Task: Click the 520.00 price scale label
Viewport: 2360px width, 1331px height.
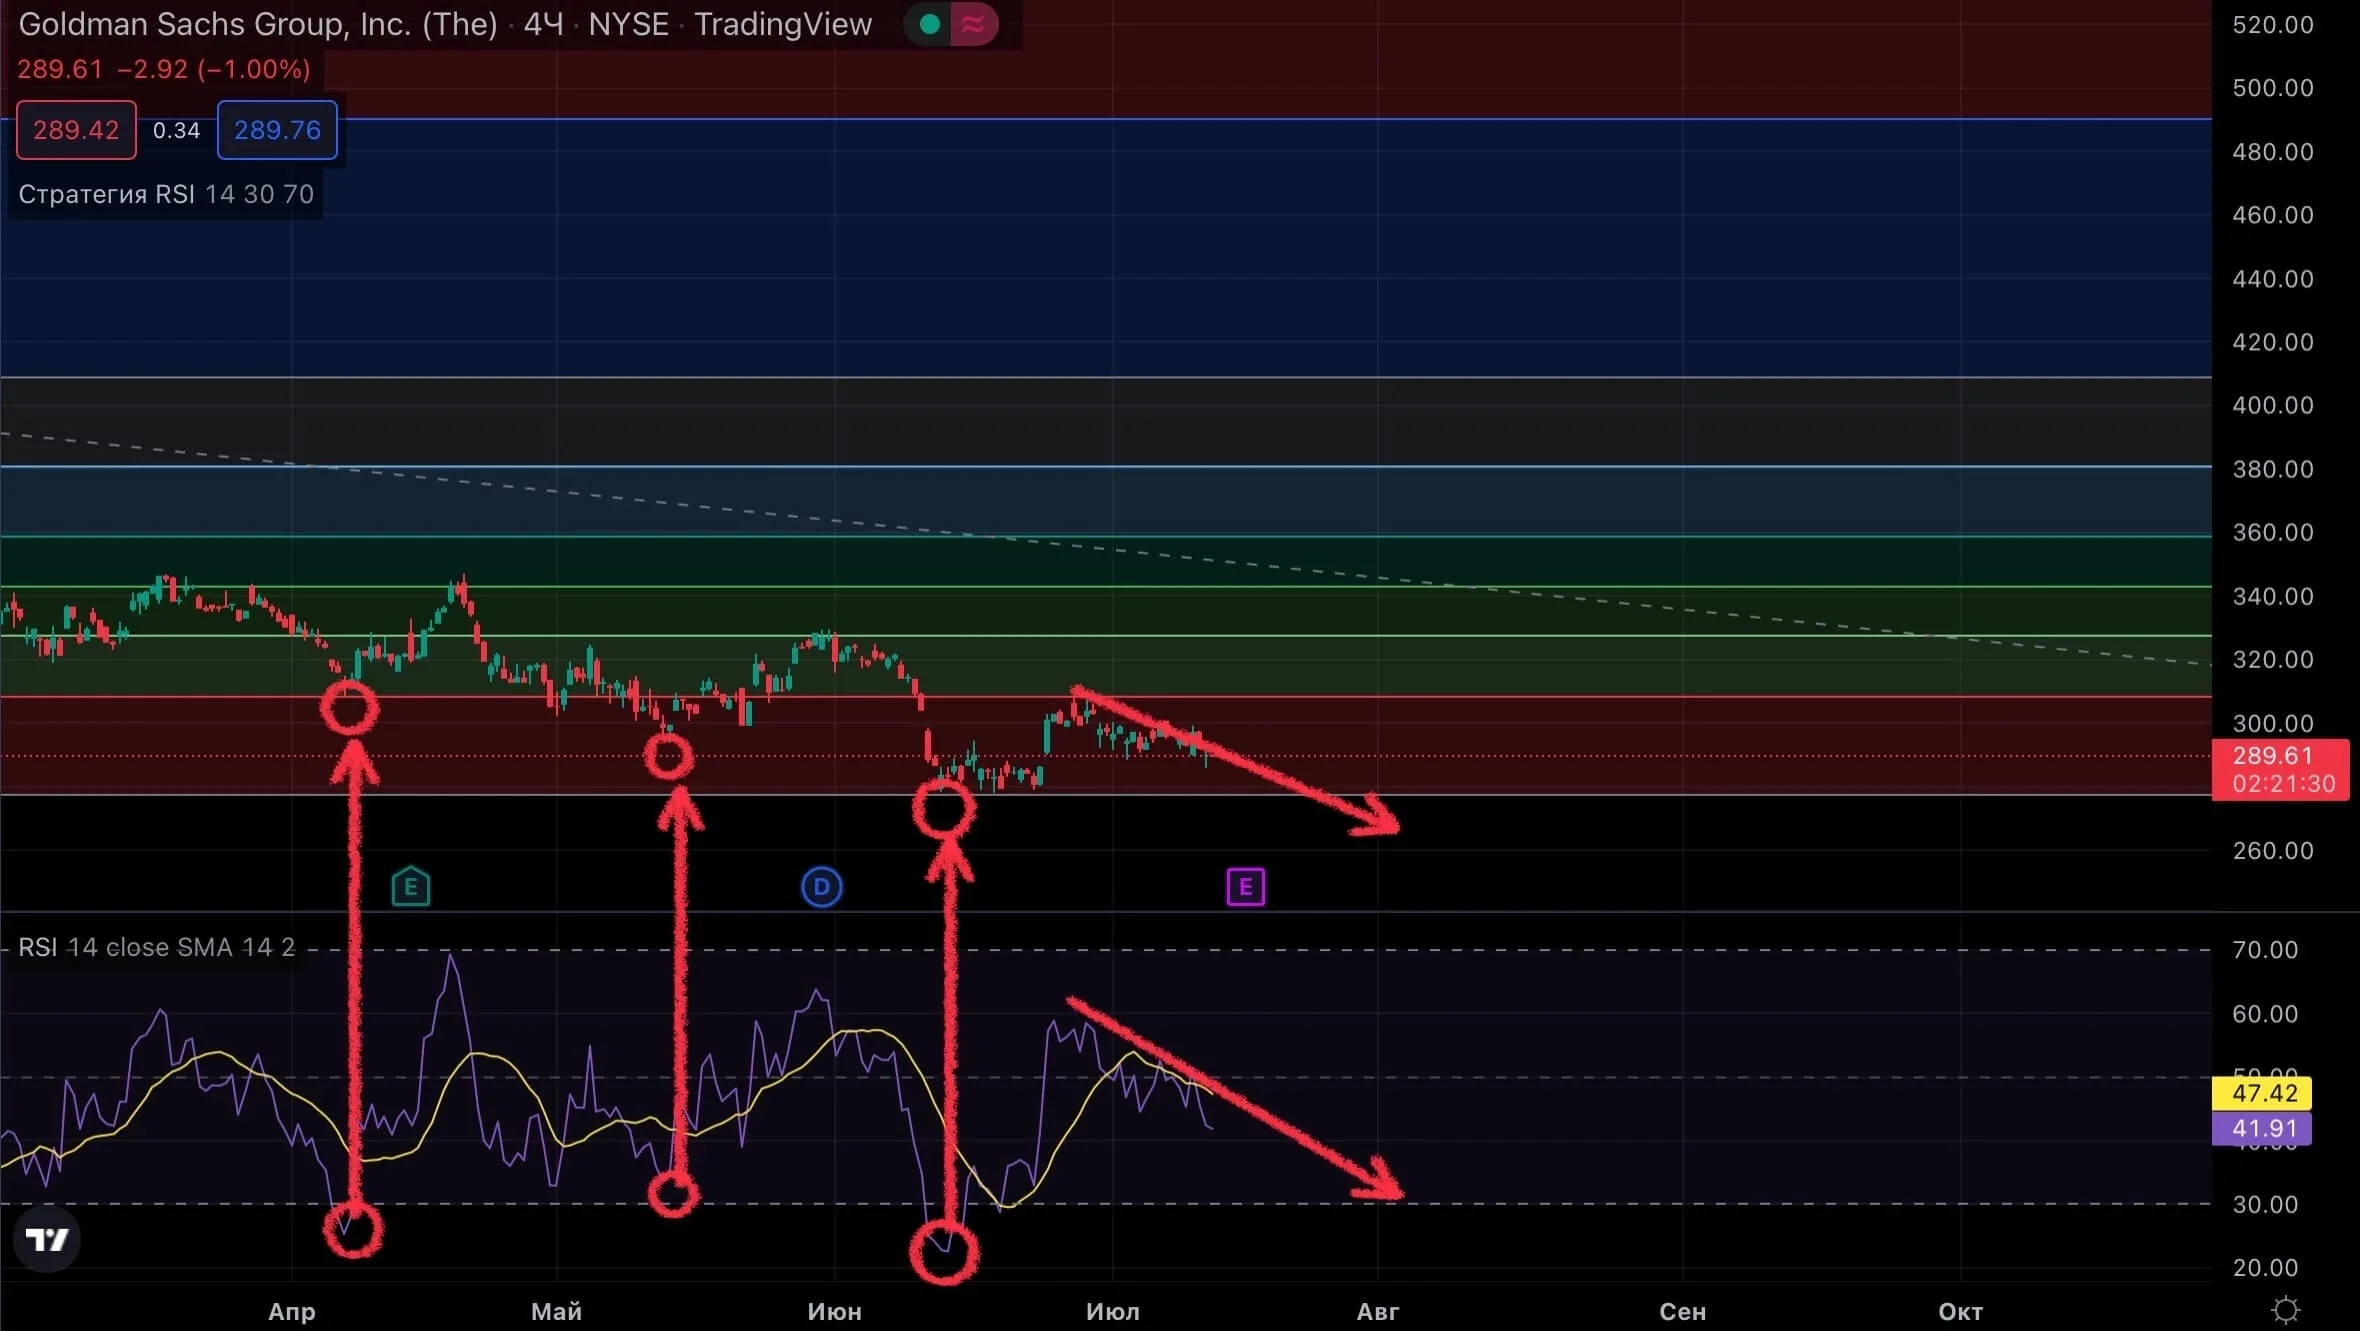Action: coord(2273,25)
